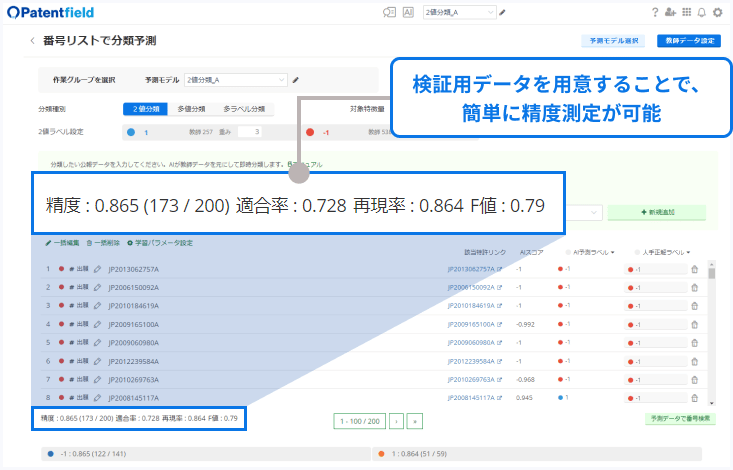Click scrollbar down arrow of list
The image size is (733, 470).
711,403
